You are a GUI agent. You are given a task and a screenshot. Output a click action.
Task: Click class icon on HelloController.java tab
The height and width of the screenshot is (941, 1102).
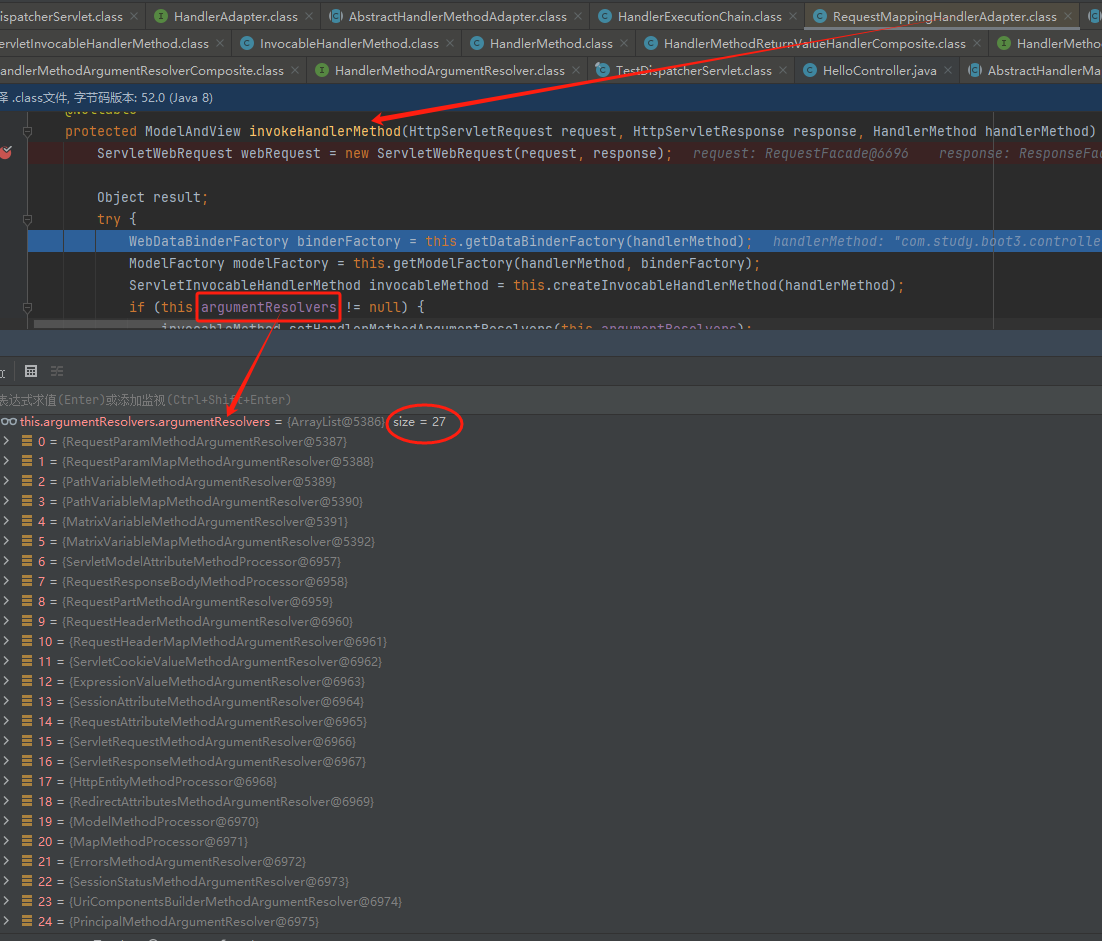(810, 70)
